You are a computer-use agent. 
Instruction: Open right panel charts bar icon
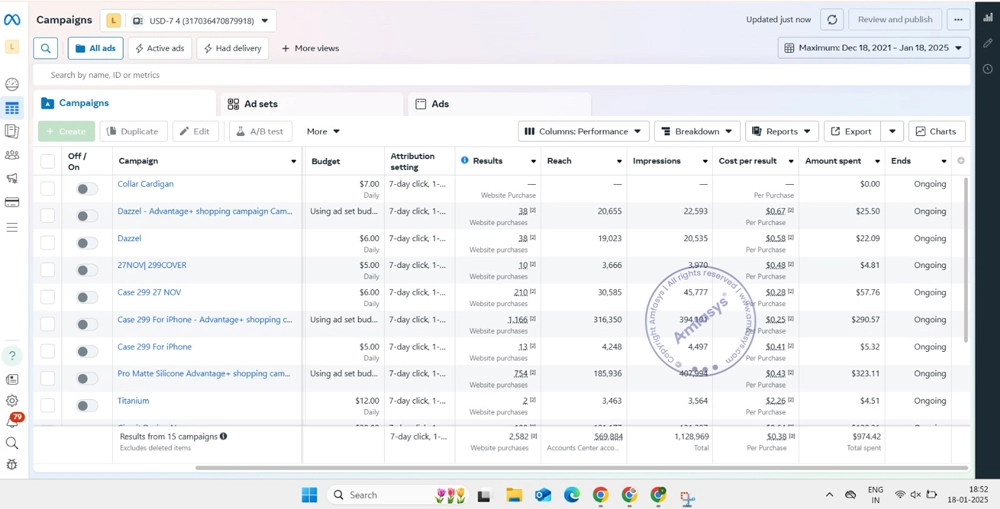tap(988, 18)
